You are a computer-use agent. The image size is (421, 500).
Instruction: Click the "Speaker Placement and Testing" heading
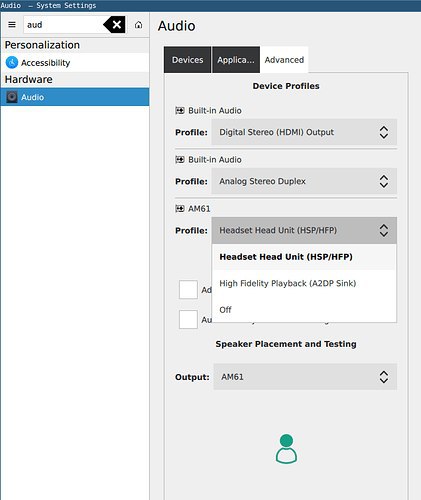pyautogui.click(x=286, y=344)
